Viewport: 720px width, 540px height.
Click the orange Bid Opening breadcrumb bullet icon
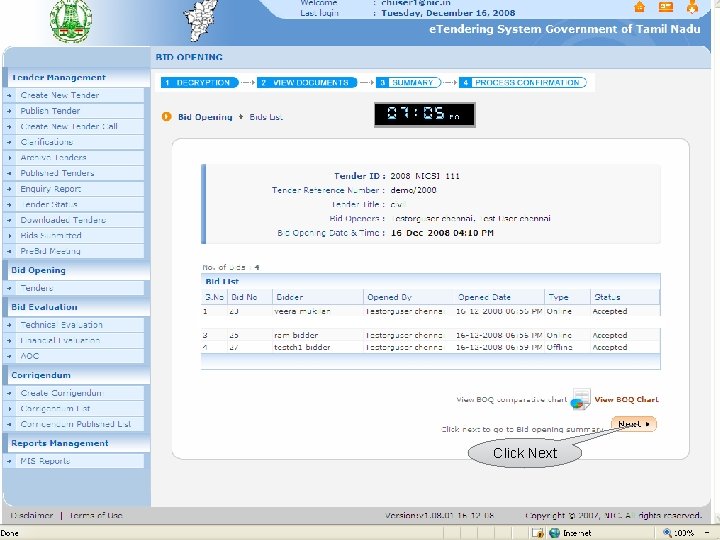click(x=166, y=117)
